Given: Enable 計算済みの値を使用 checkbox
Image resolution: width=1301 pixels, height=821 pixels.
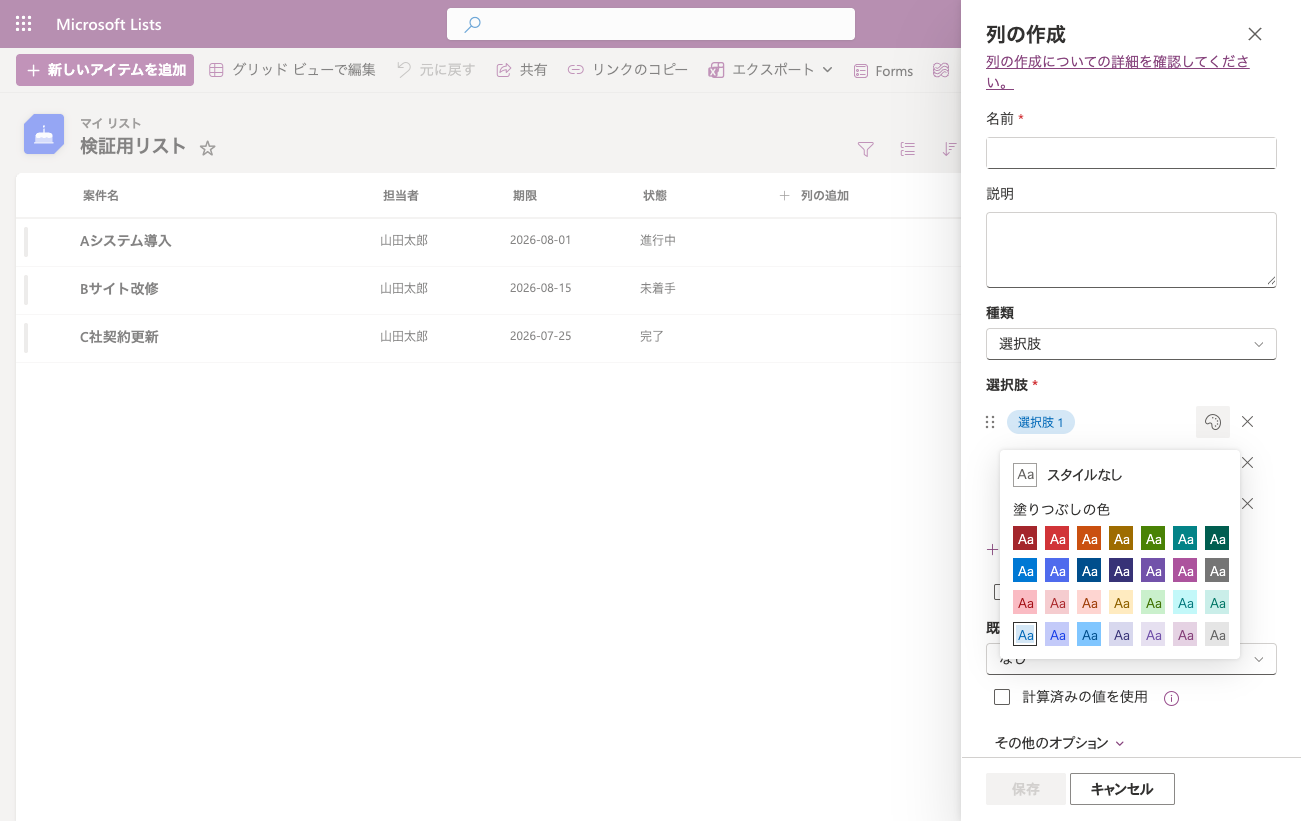Looking at the screenshot, I should coord(1002,697).
